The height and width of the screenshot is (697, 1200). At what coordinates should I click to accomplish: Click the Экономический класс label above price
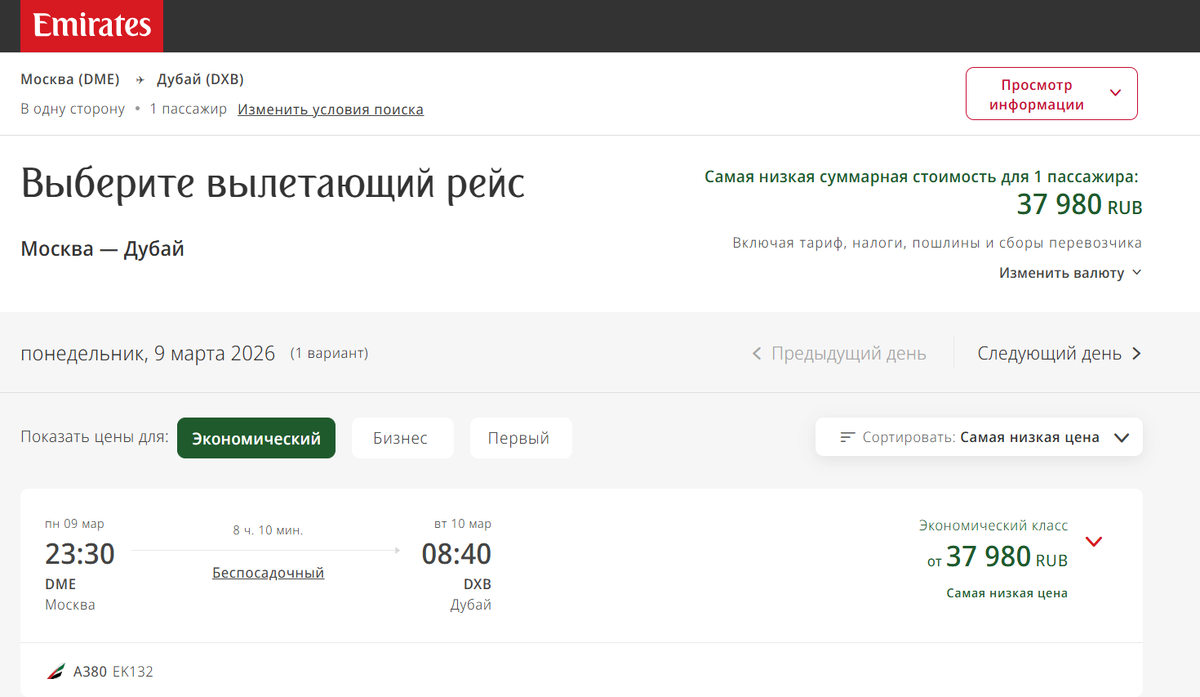click(x=994, y=525)
